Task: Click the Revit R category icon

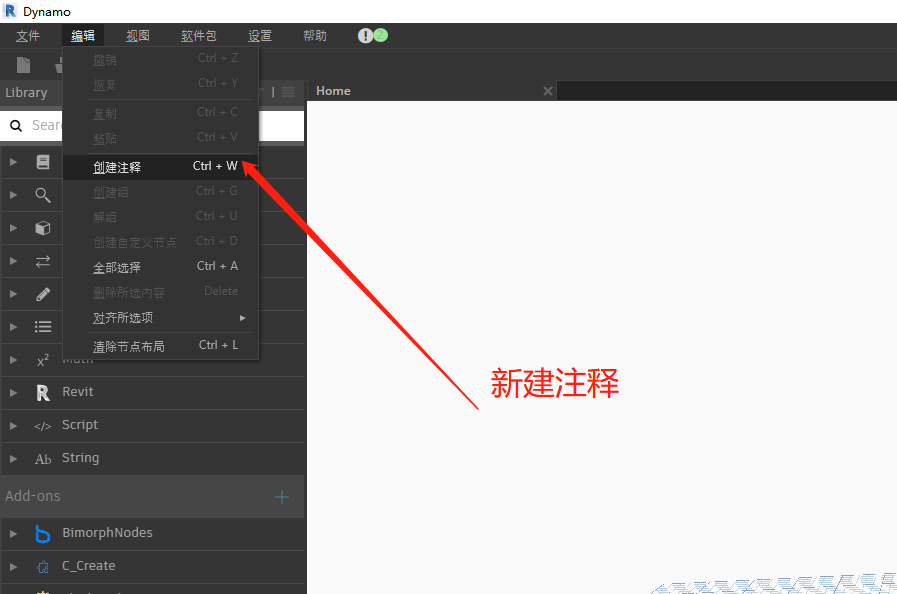Action: point(43,393)
